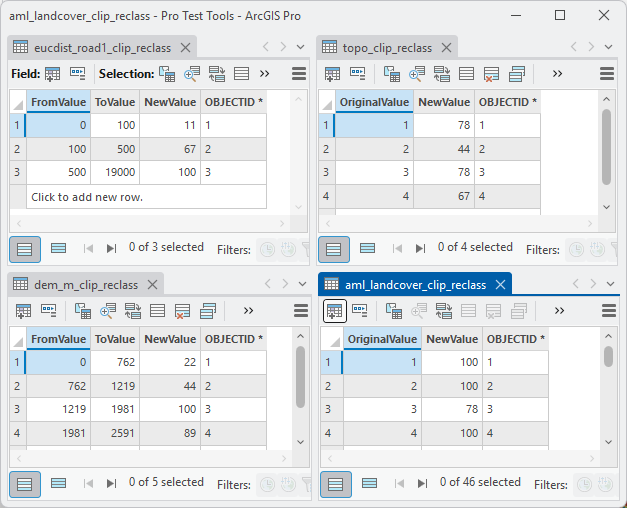
Task: Toggle Show All Records in eucdist_road1_clip_reclass table
Action: point(25,249)
